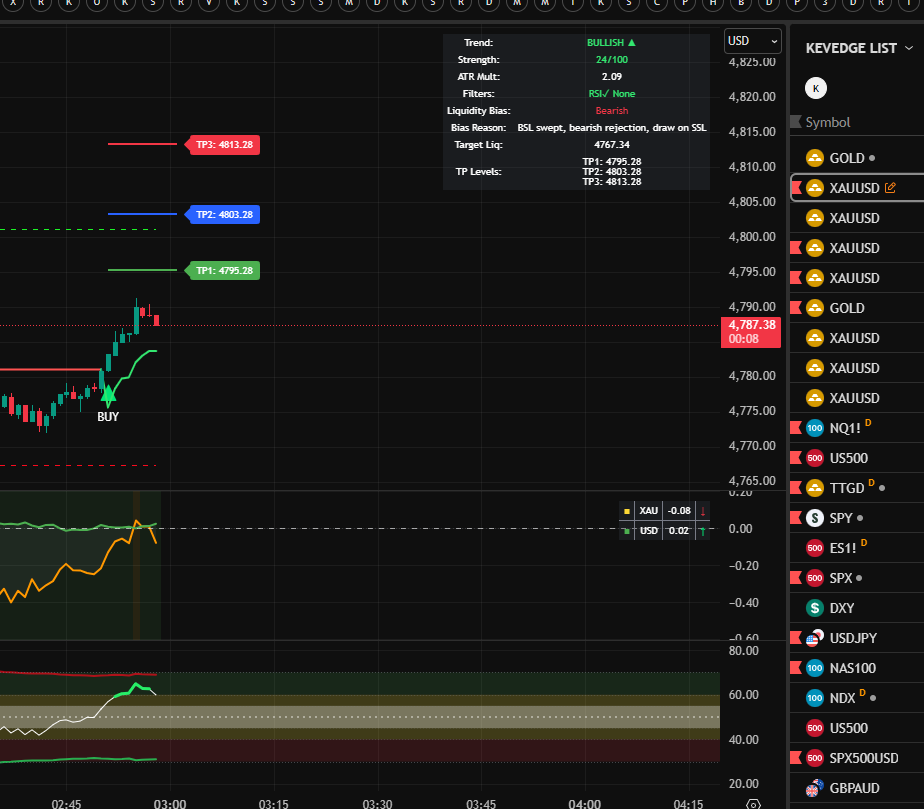Select the SPY watchlist row
This screenshot has height=809, width=924.
pos(843,518)
